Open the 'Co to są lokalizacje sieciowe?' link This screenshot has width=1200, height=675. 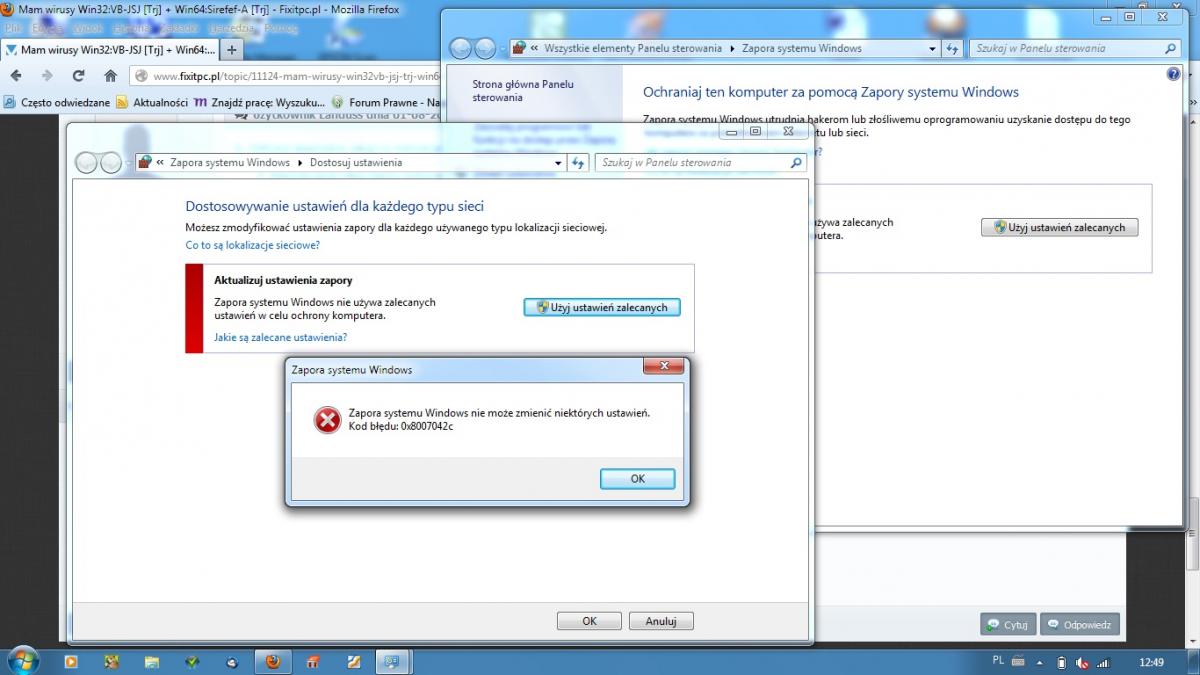pos(253,245)
